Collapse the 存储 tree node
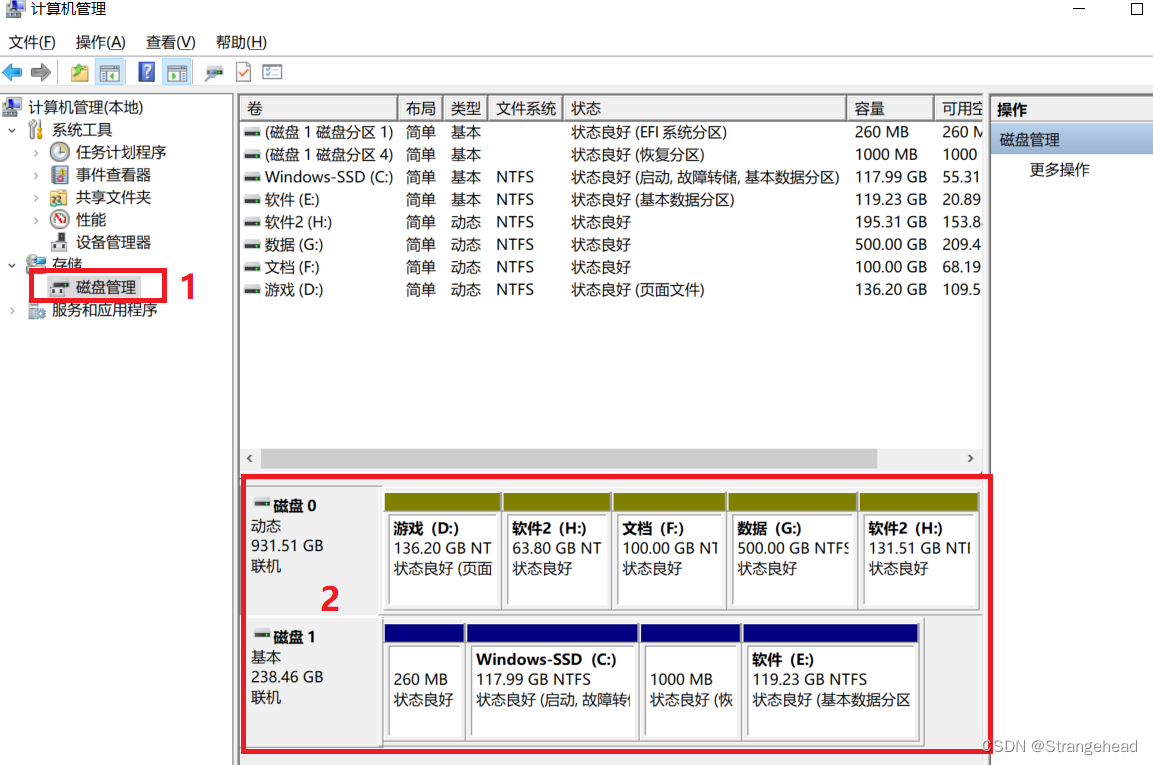 (12, 265)
